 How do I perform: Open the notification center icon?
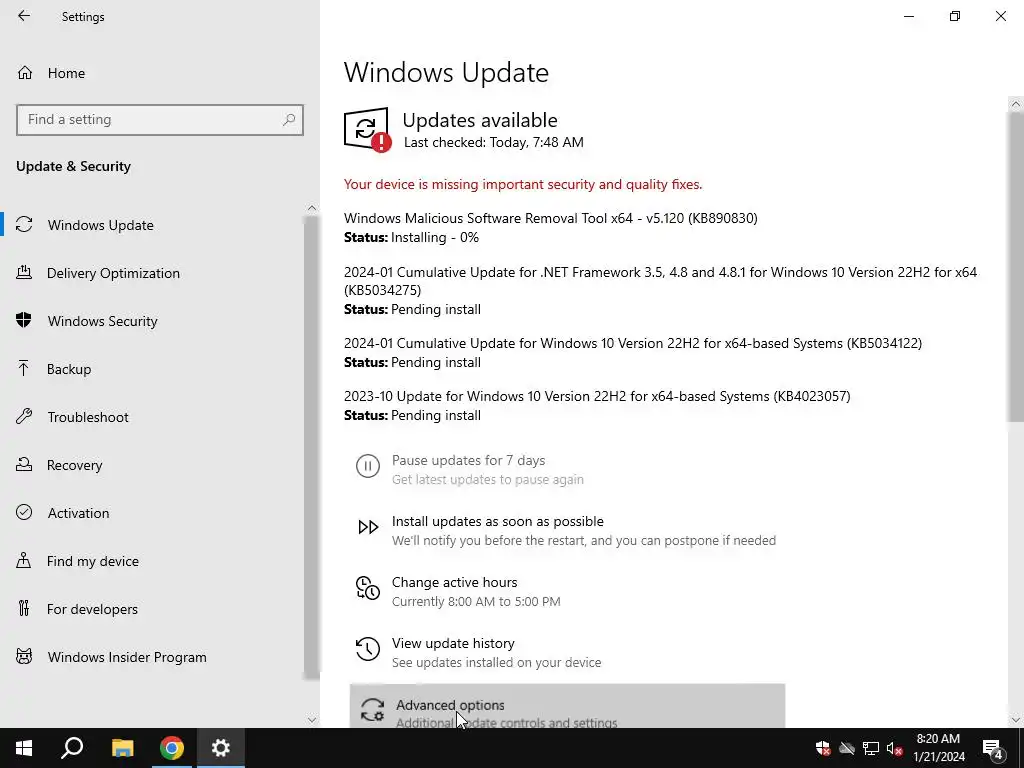993,748
